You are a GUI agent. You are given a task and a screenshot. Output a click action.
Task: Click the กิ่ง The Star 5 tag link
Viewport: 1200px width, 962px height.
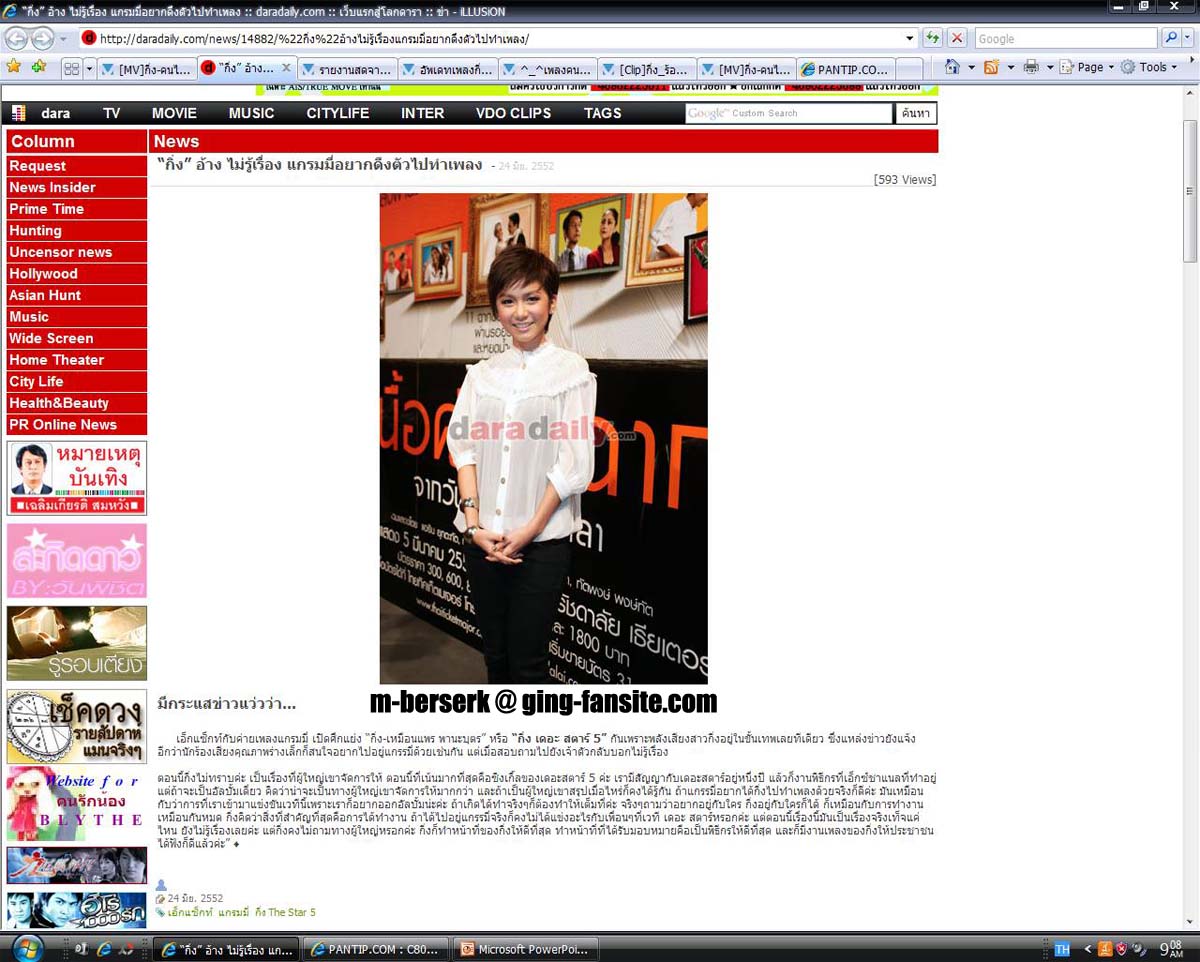tap(285, 912)
